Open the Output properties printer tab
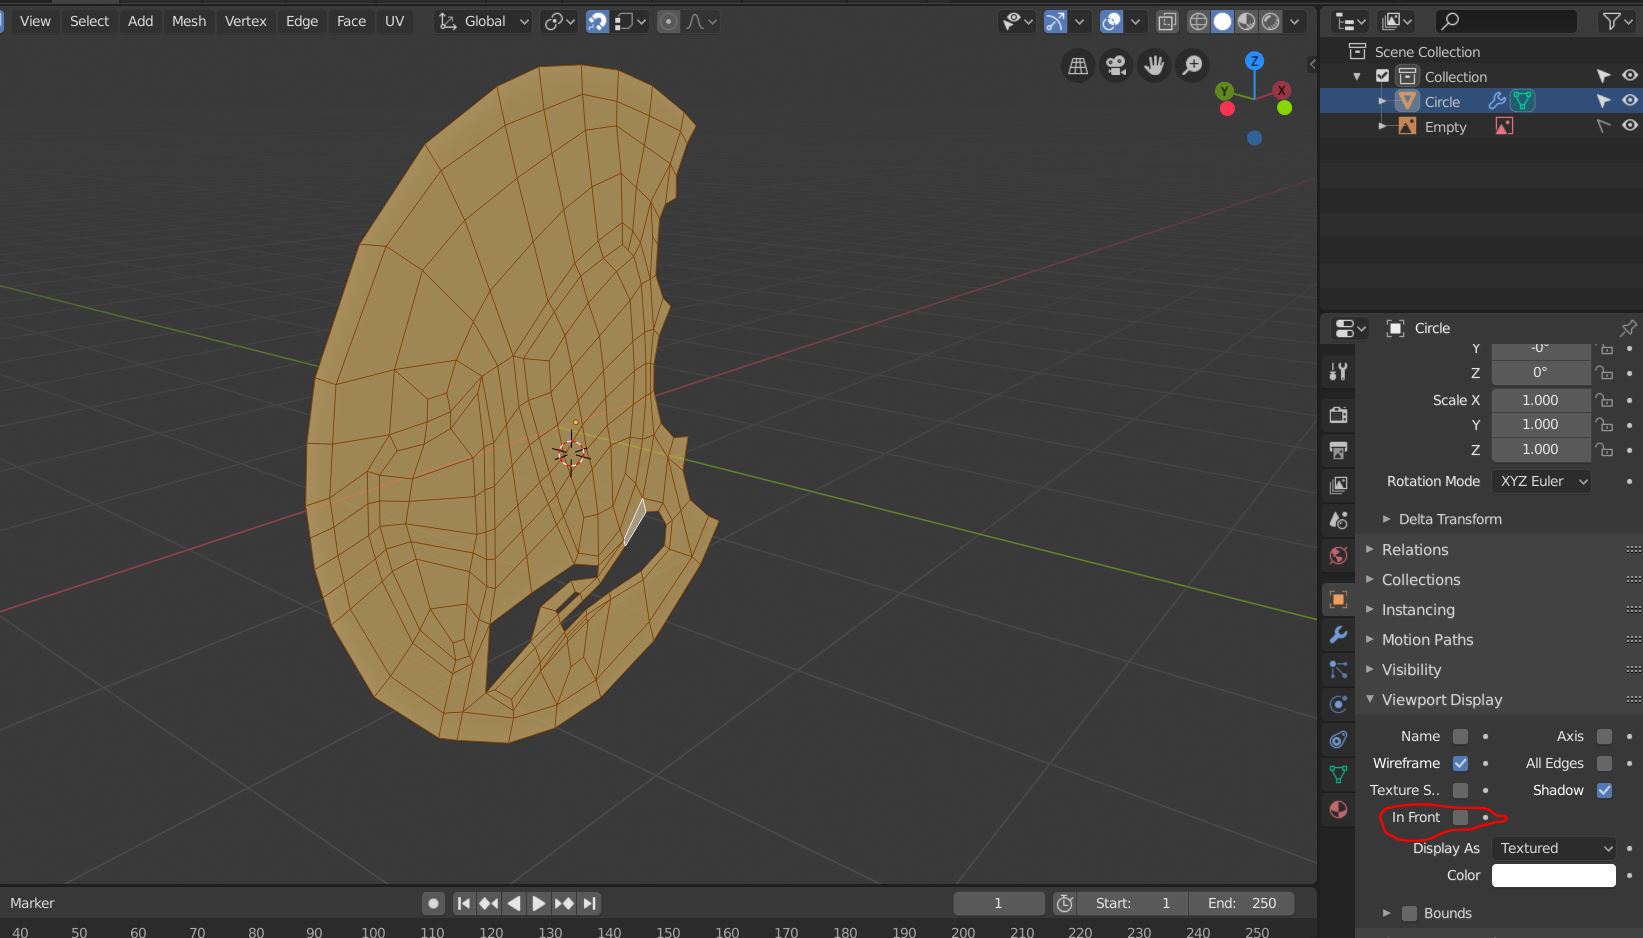 pos(1338,450)
